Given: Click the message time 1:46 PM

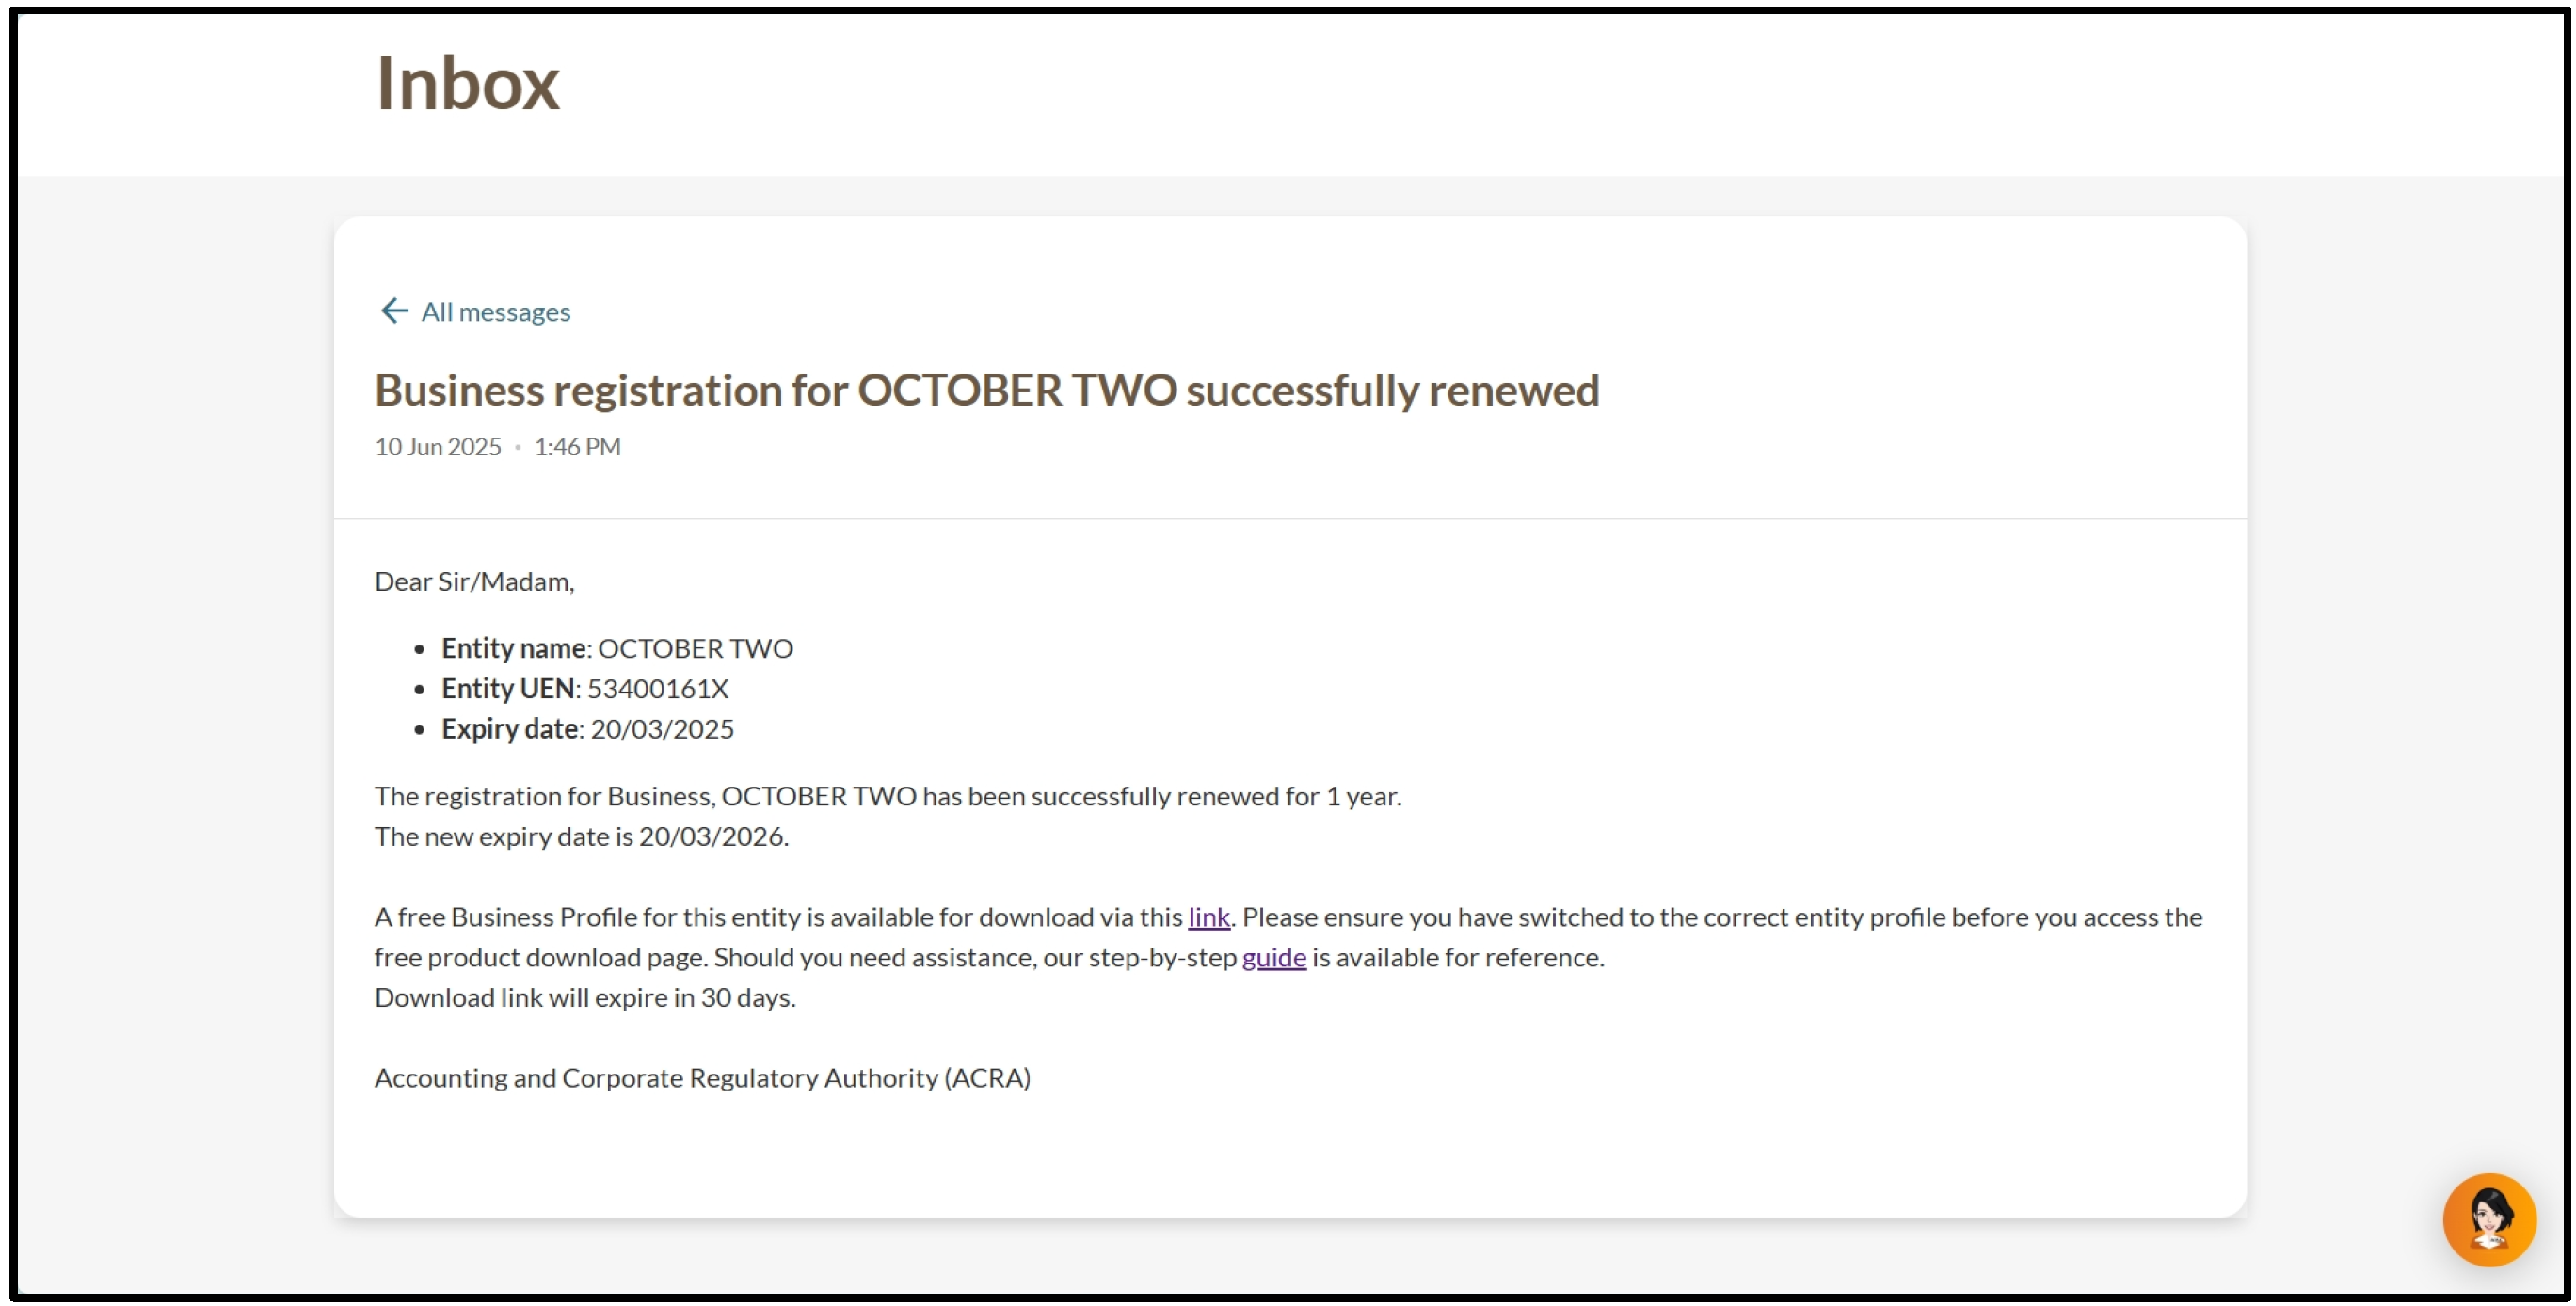Looking at the screenshot, I should pyautogui.click(x=577, y=447).
